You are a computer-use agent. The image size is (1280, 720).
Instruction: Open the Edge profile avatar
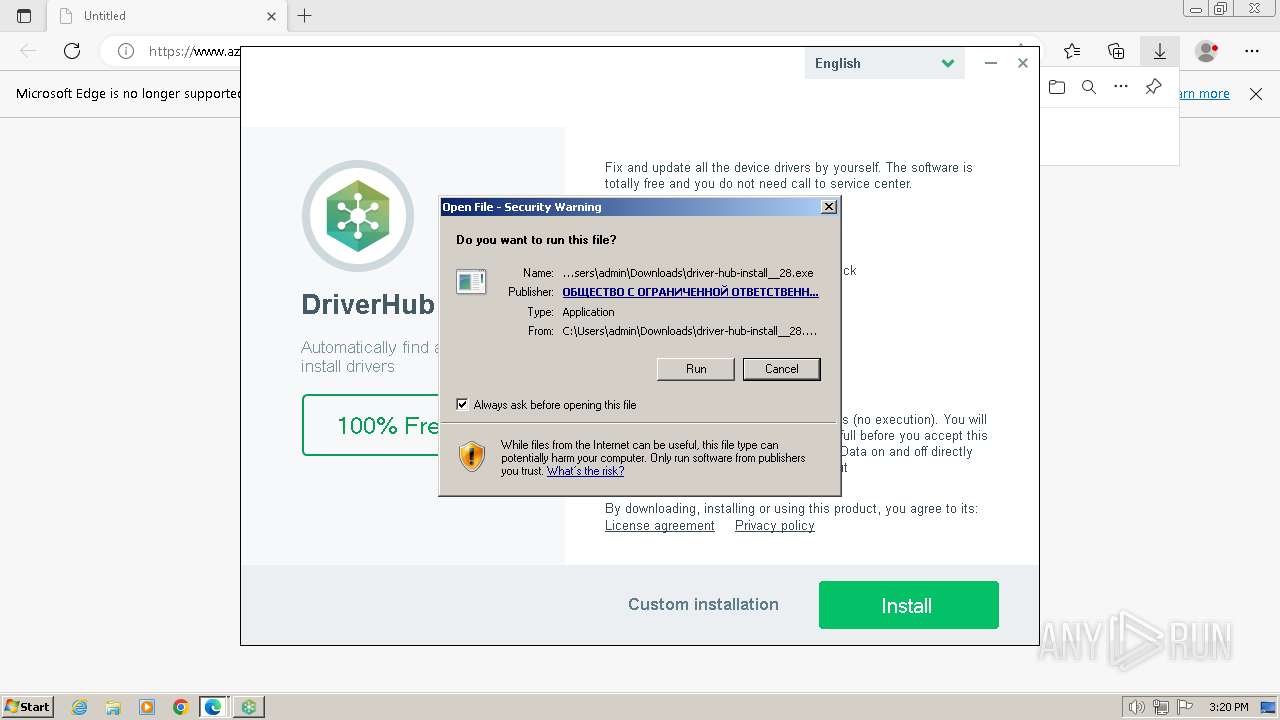[1207, 51]
